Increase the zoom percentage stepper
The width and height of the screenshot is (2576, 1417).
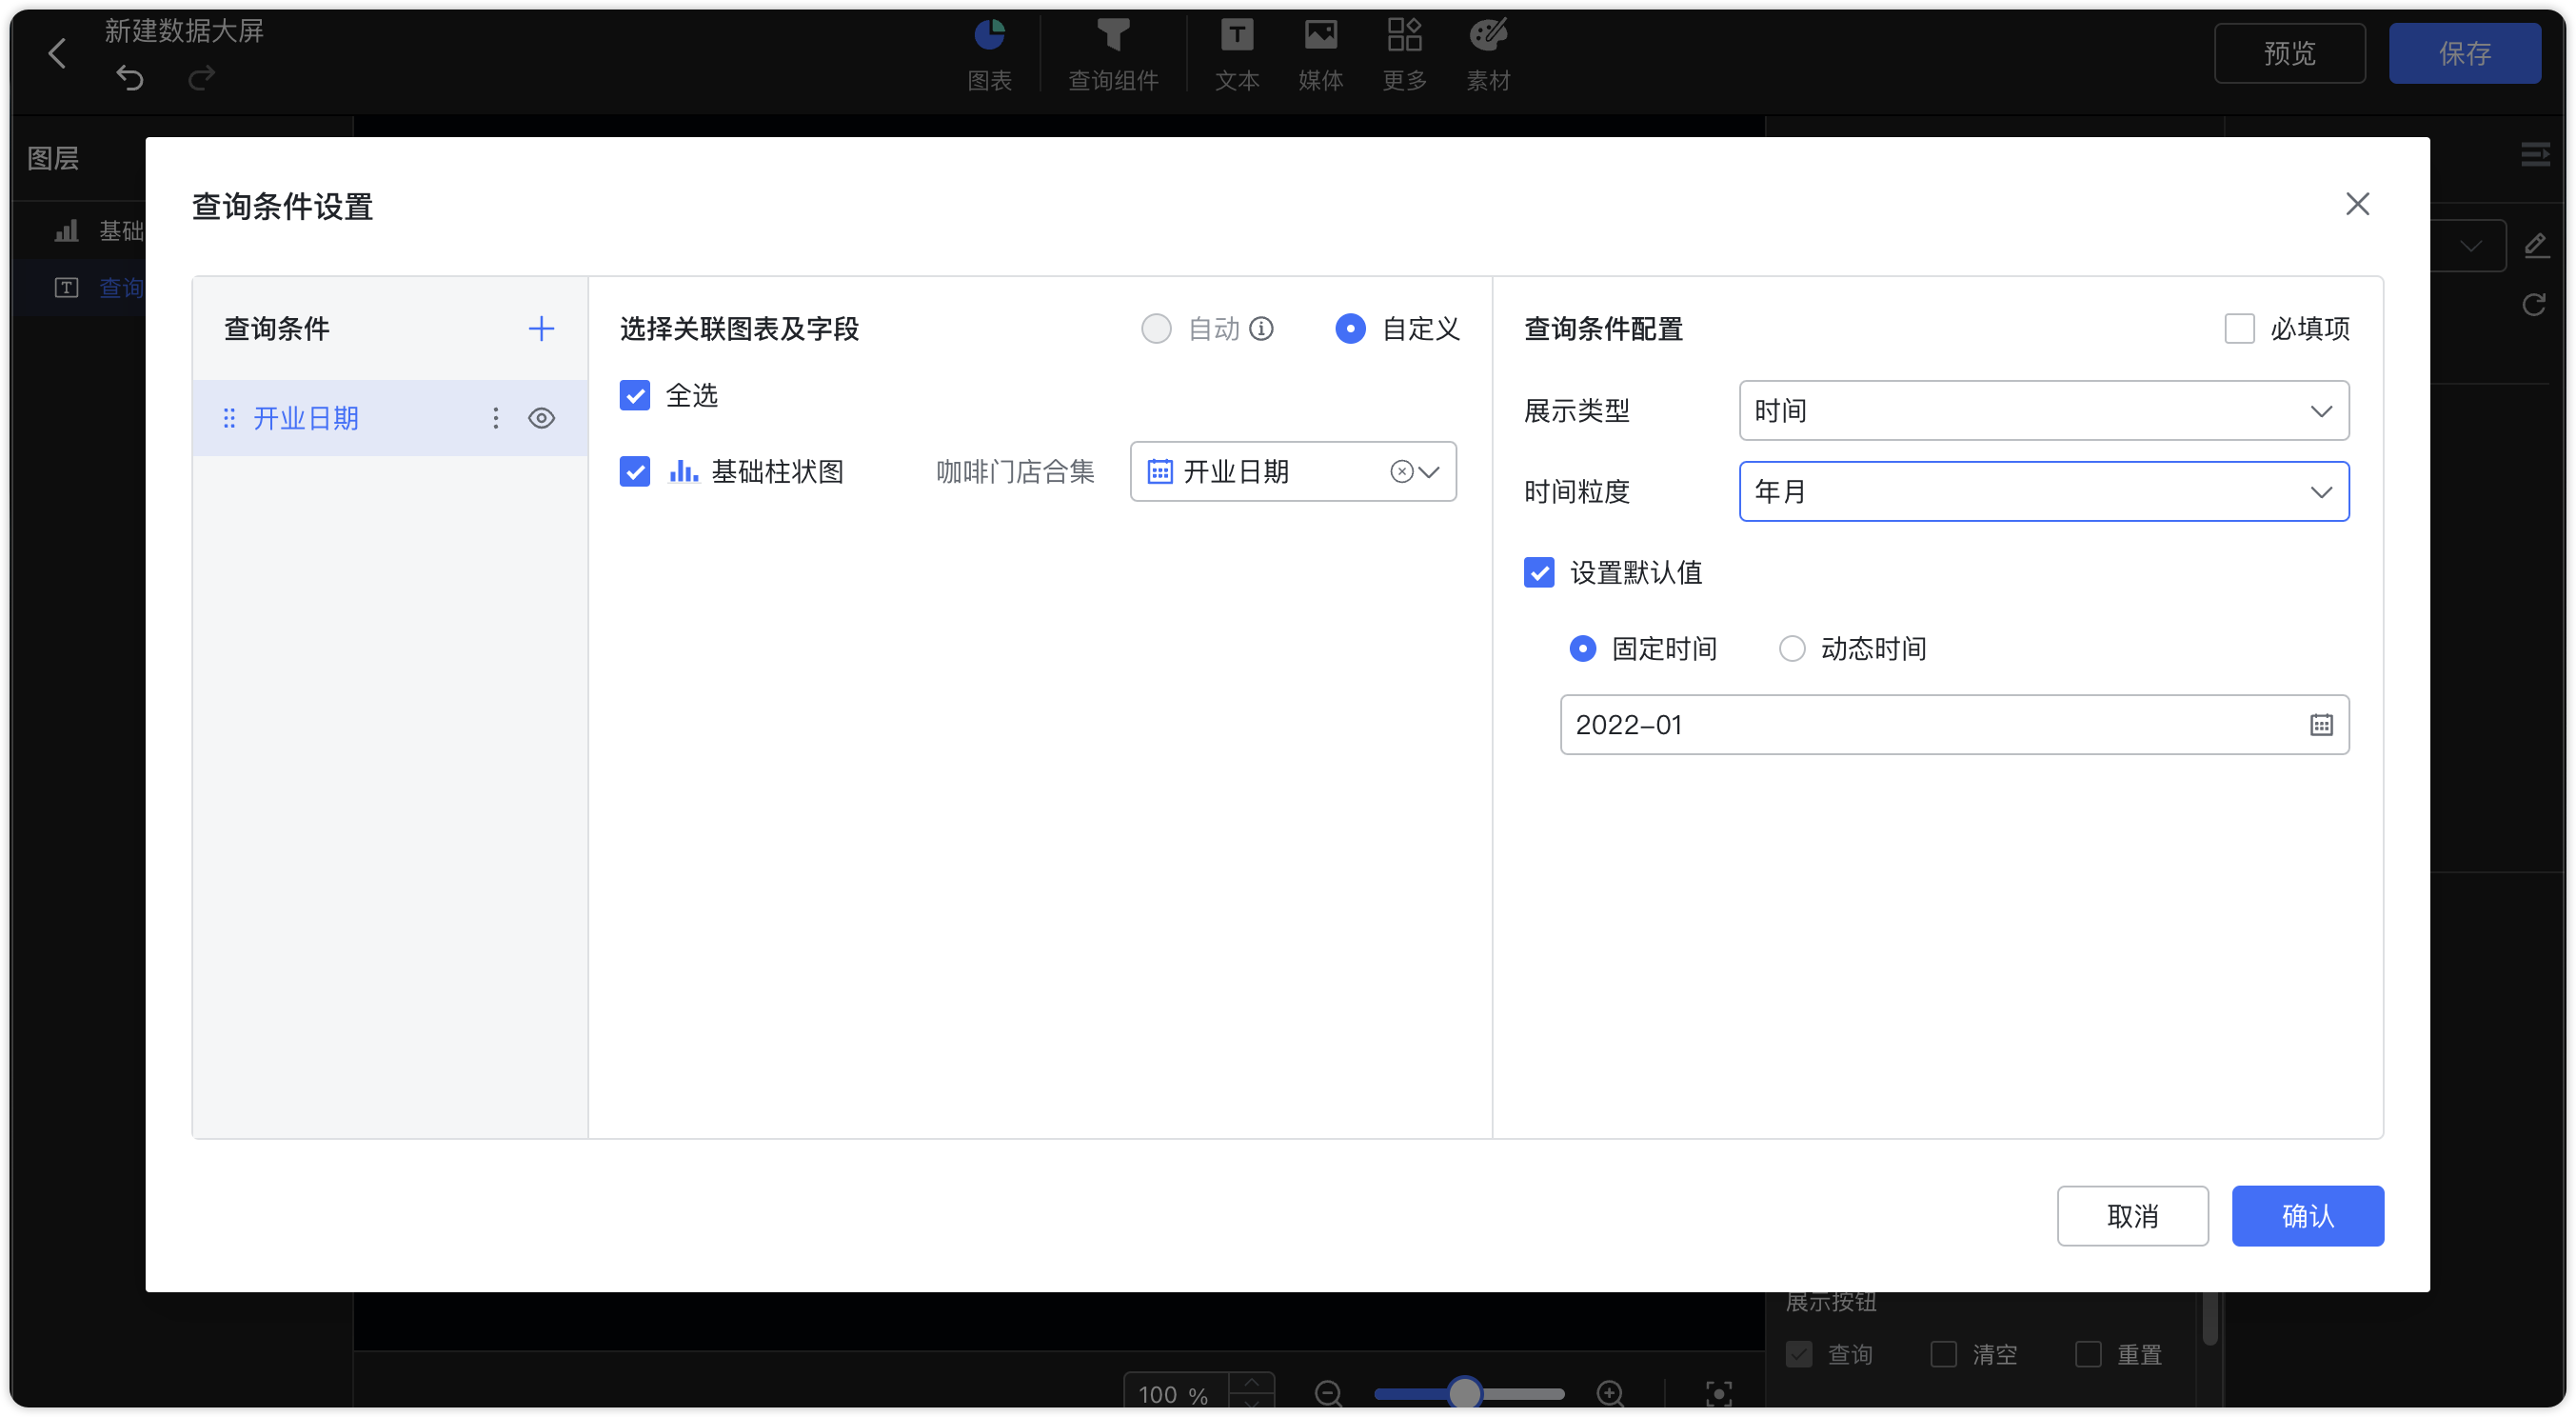pos(1251,1382)
